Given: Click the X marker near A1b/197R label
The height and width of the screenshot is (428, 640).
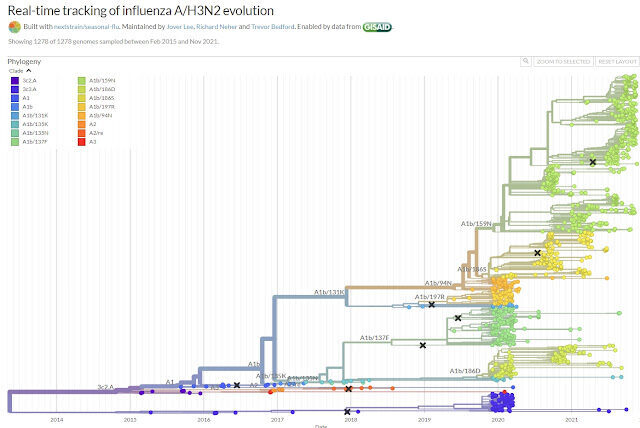Looking at the screenshot, I should [x=431, y=304].
